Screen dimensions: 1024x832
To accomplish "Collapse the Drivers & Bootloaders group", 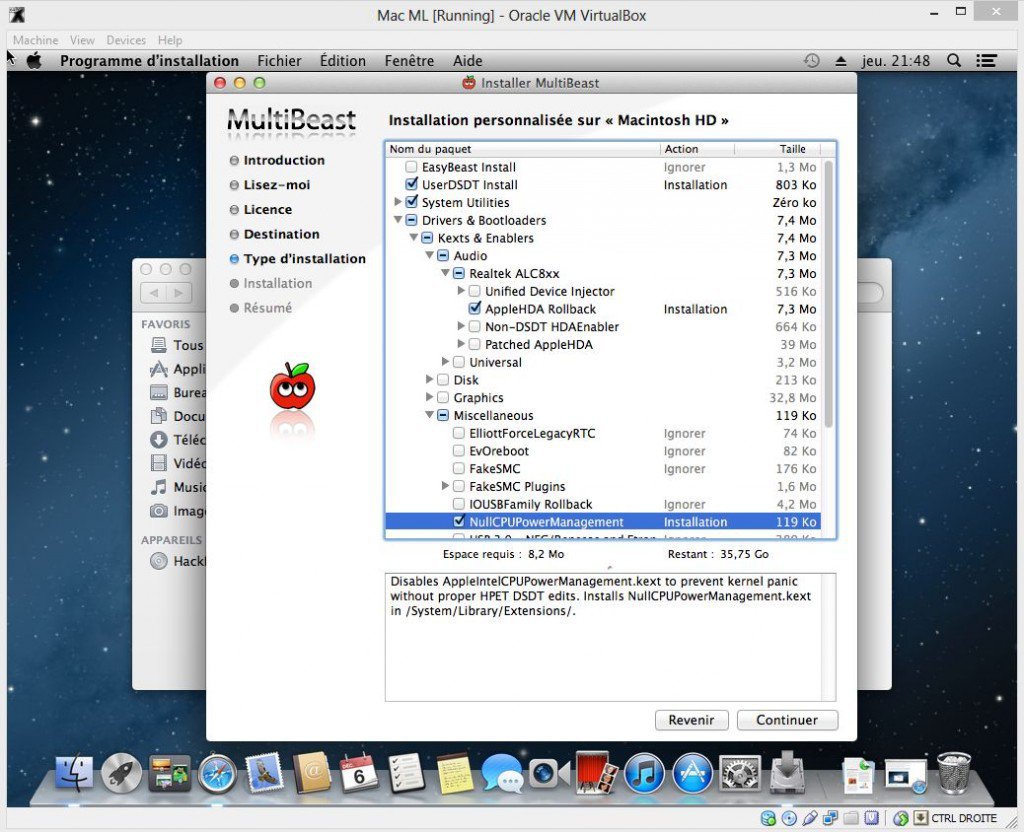I will pyautogui.click(x=397, y=220).
